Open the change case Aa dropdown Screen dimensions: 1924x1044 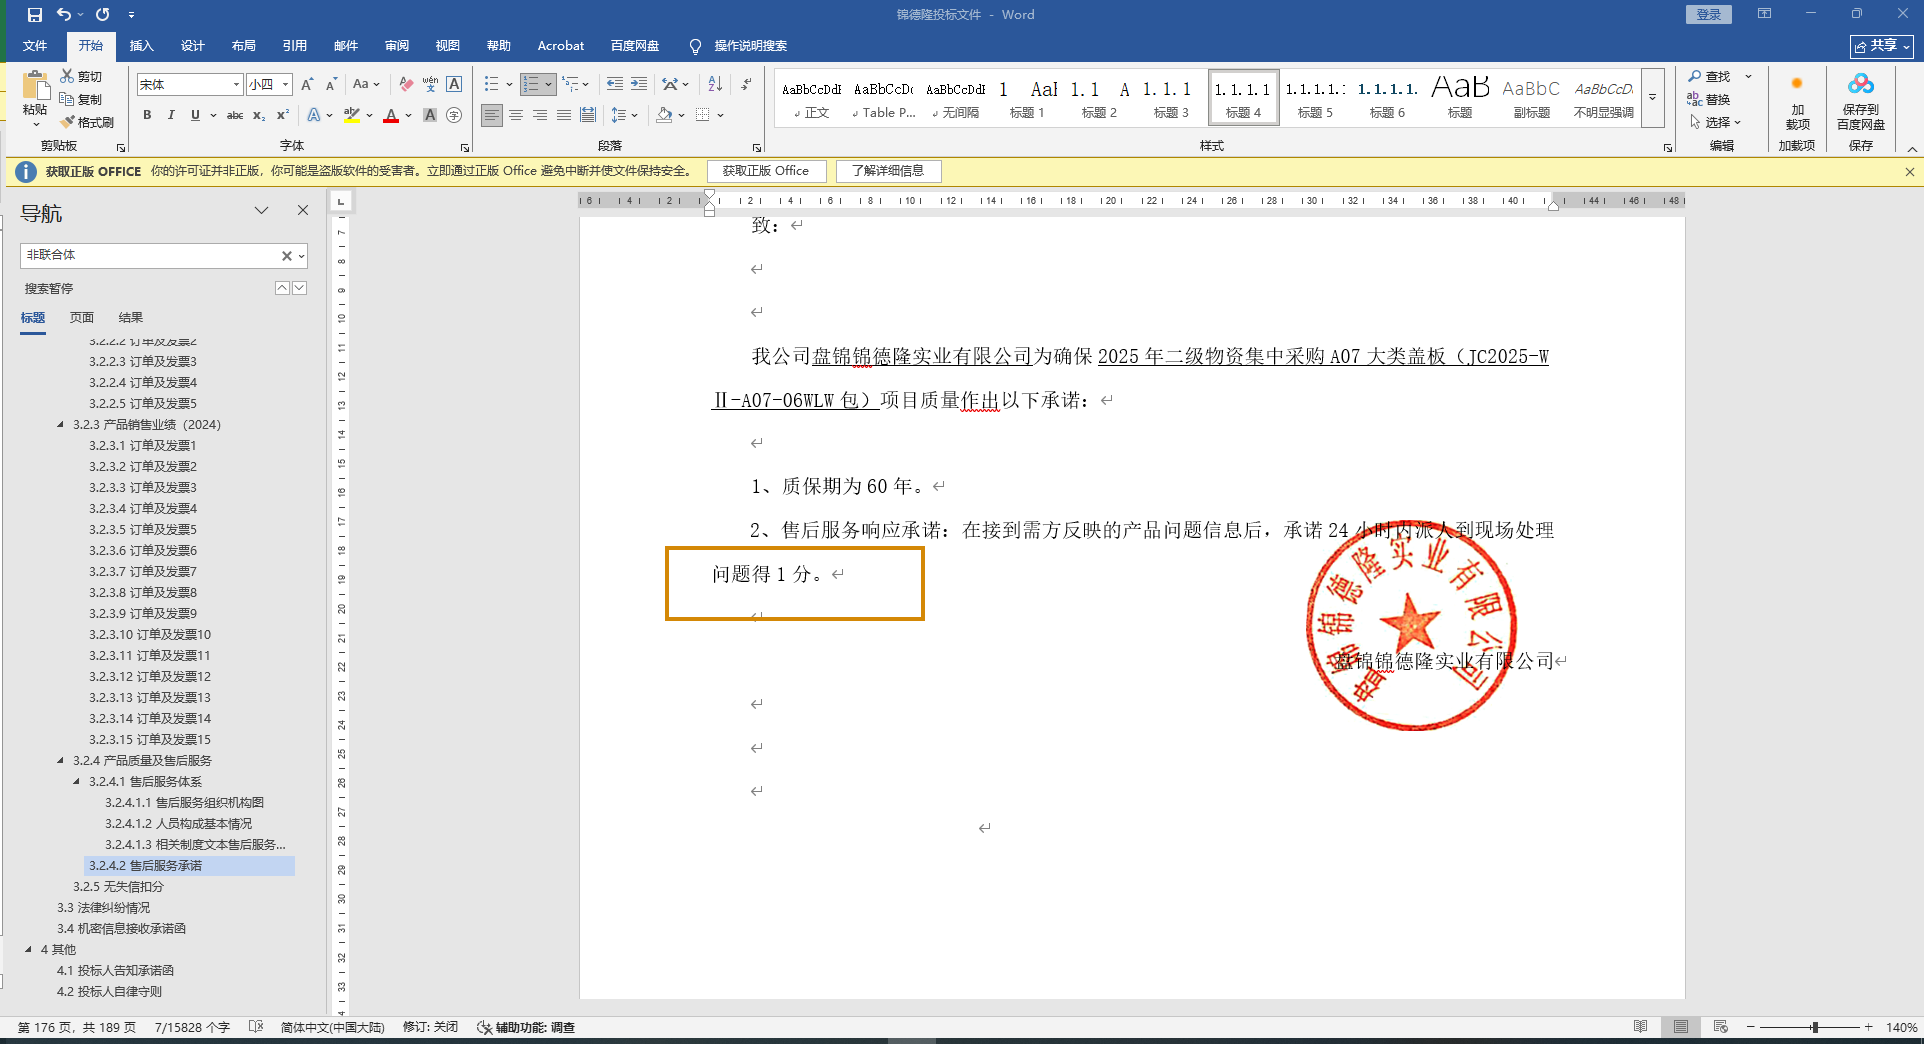pyautogui.click(x=366, y=85)
